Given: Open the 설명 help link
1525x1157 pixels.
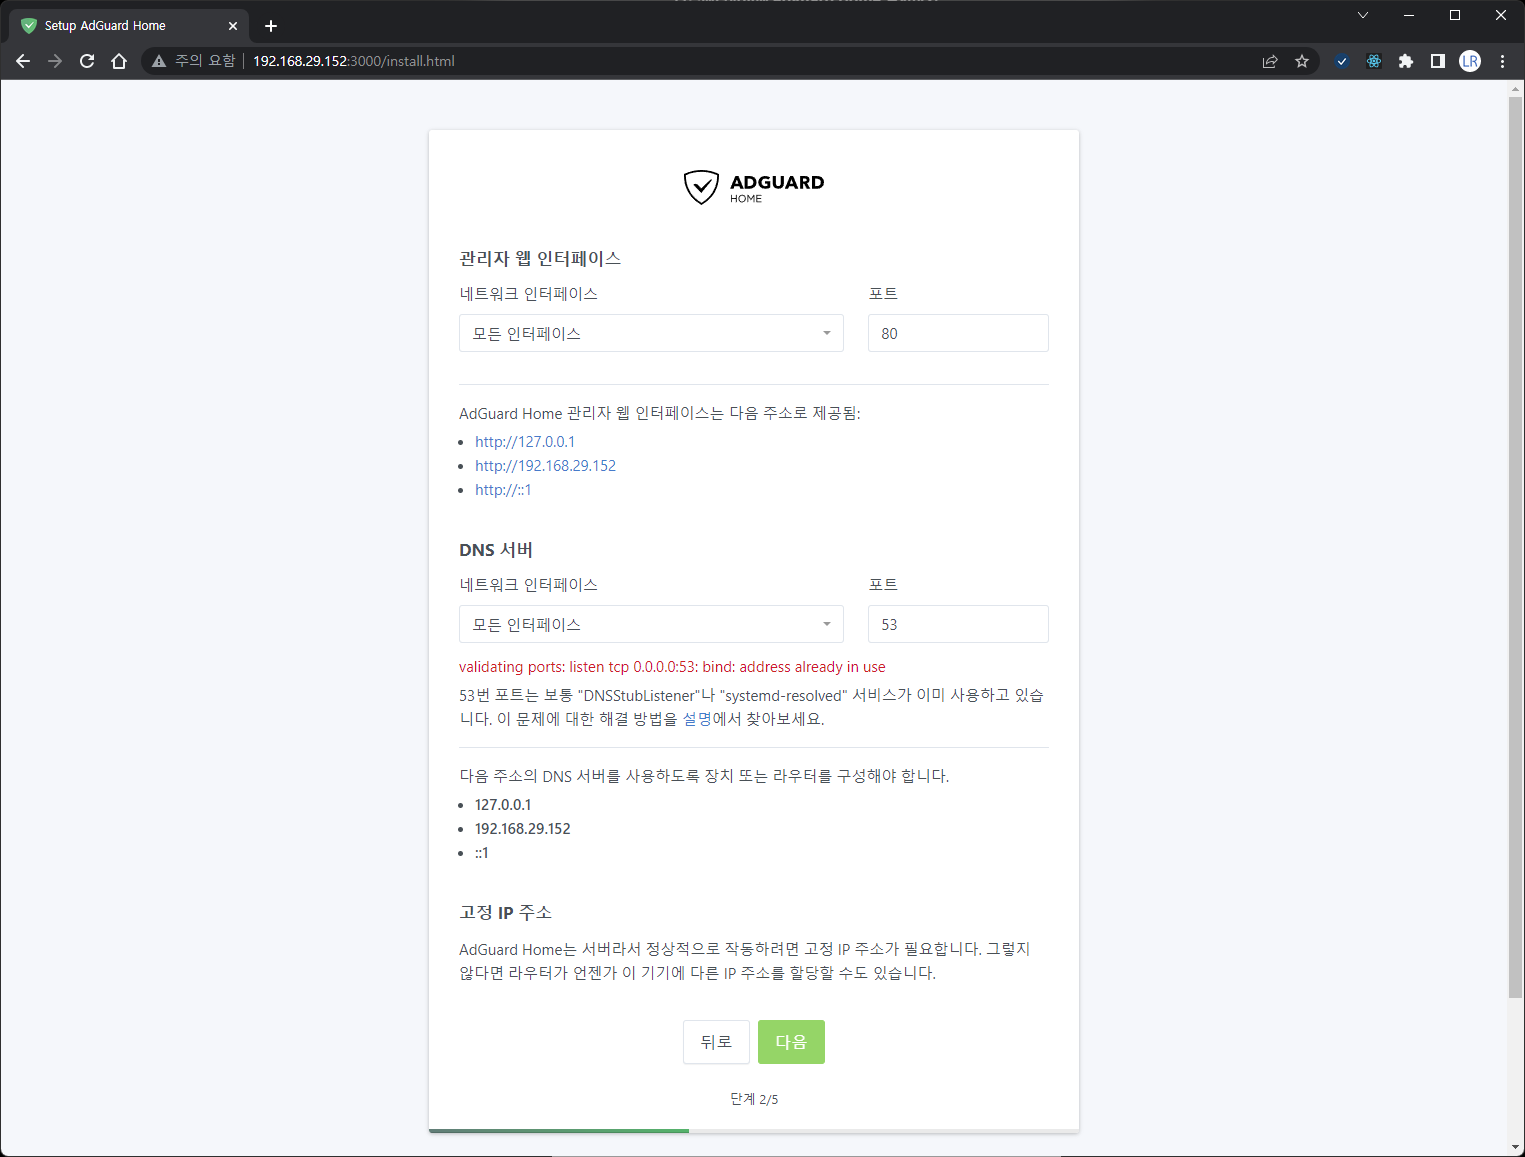Looking at the screenshot, I should (697, 719).
